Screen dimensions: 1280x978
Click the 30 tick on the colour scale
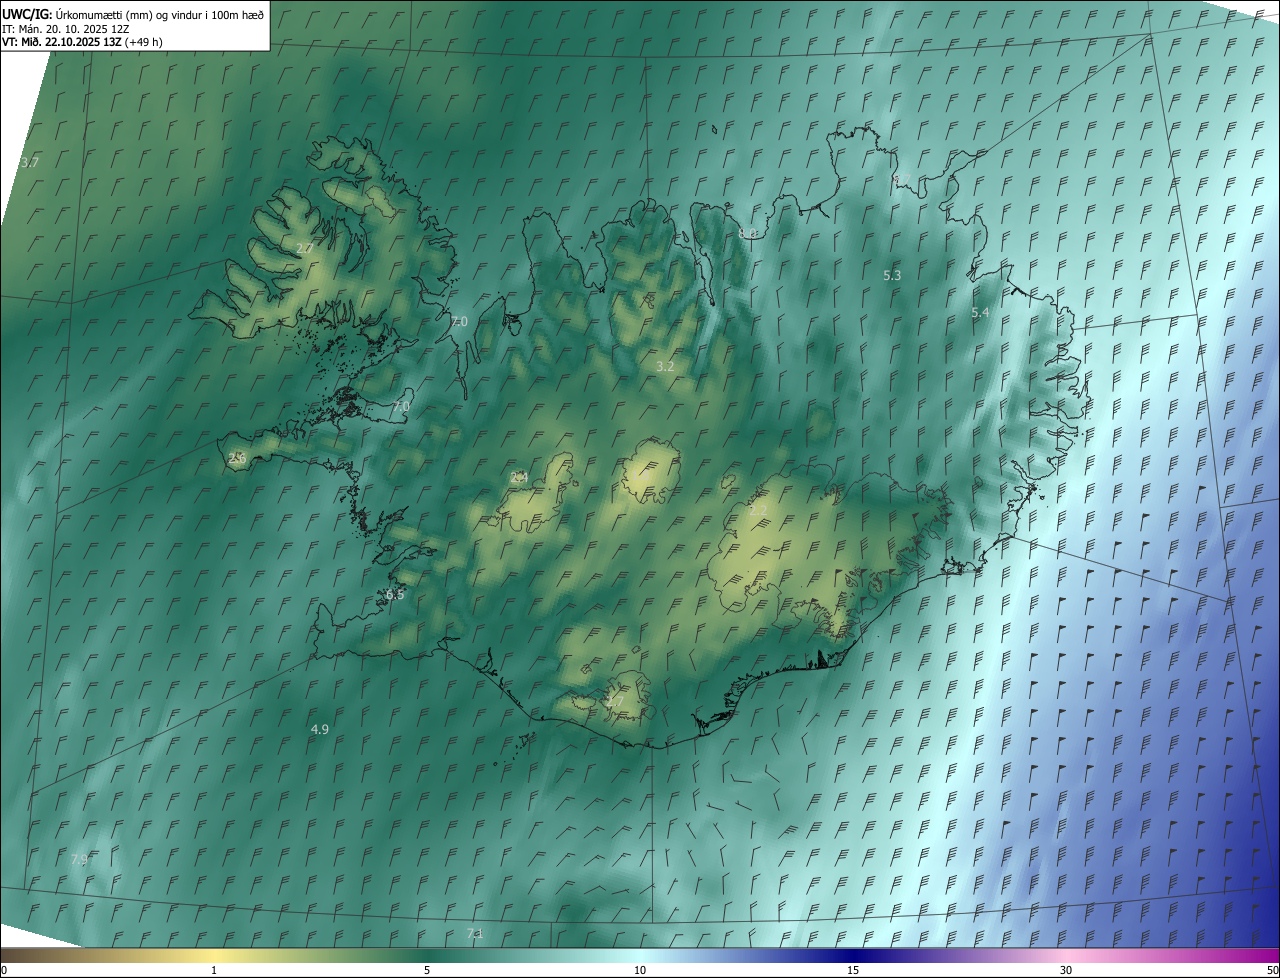pyautogui.click(x=1066, y=970)
